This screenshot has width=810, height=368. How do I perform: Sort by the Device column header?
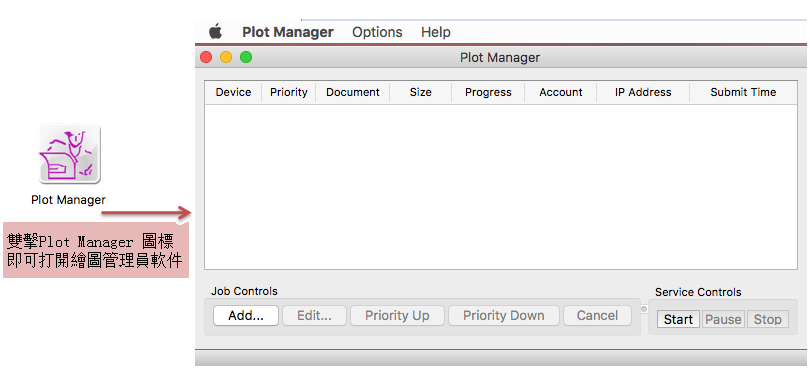(233, 93)
